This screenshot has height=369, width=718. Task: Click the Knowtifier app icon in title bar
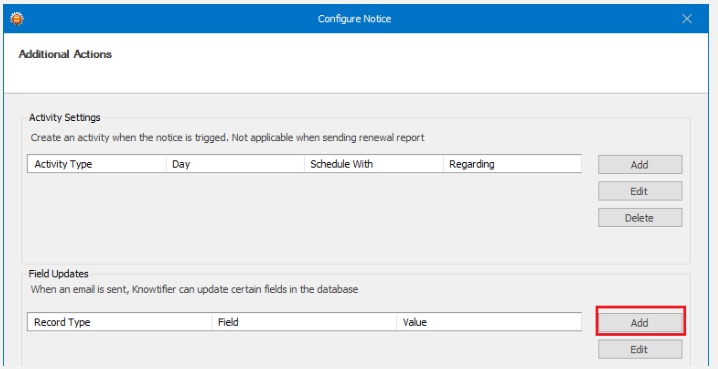(17, 19)
